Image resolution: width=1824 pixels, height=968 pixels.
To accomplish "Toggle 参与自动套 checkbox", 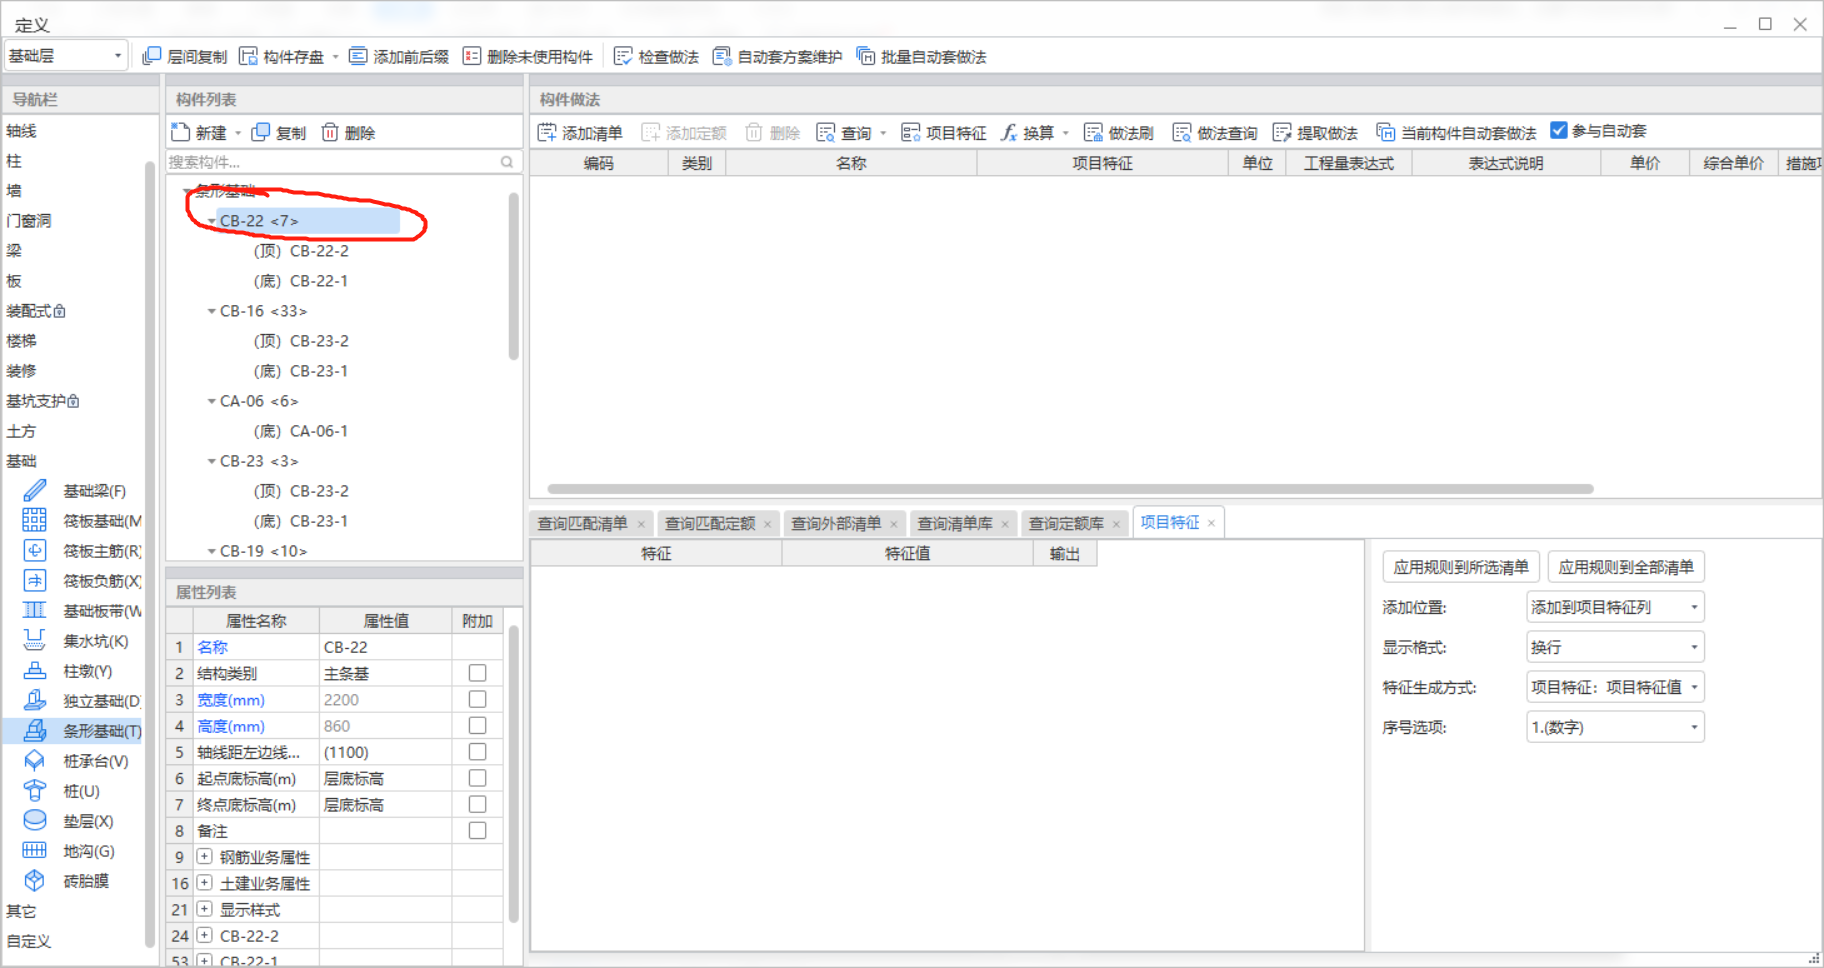I will (1559, 130).
